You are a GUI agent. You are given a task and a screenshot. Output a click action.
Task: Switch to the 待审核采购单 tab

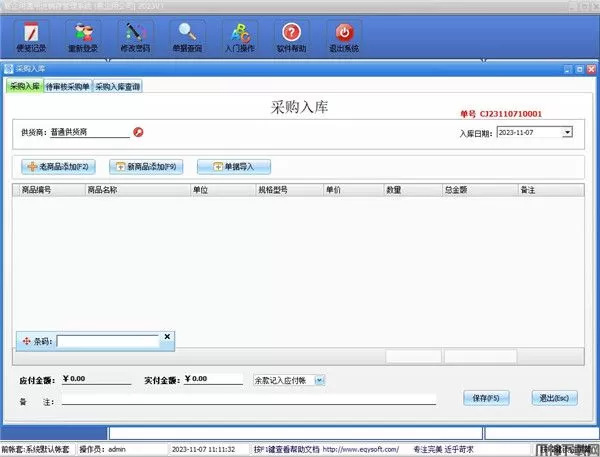click(68, 87)
